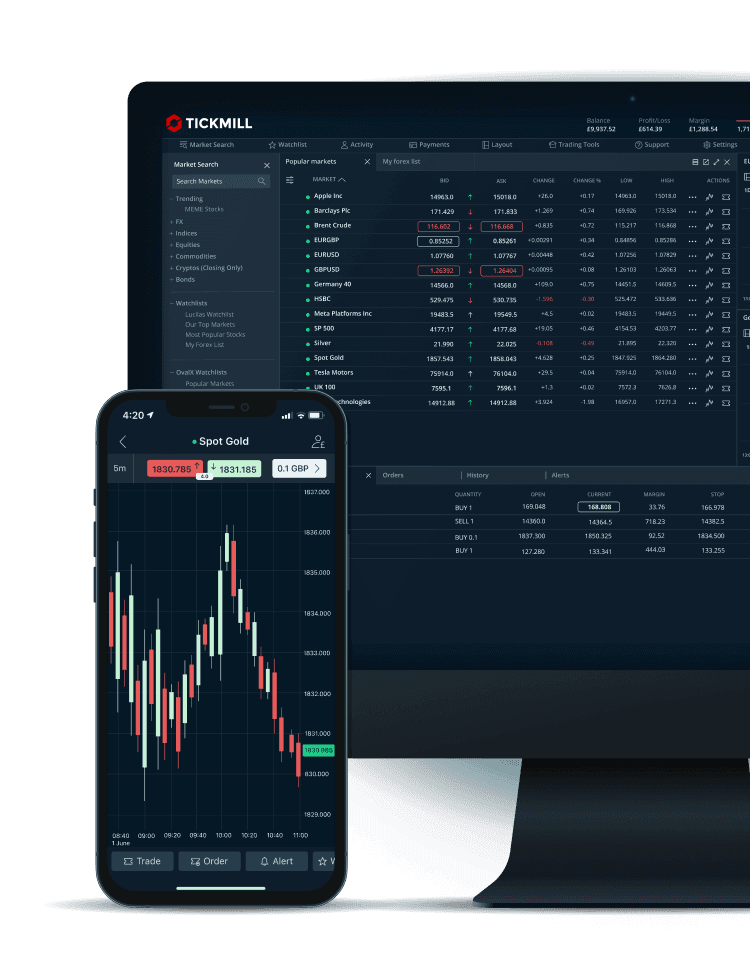750x972 pixels.
Task: Open the Activity menu item
Action: click(x=357, y=144)
